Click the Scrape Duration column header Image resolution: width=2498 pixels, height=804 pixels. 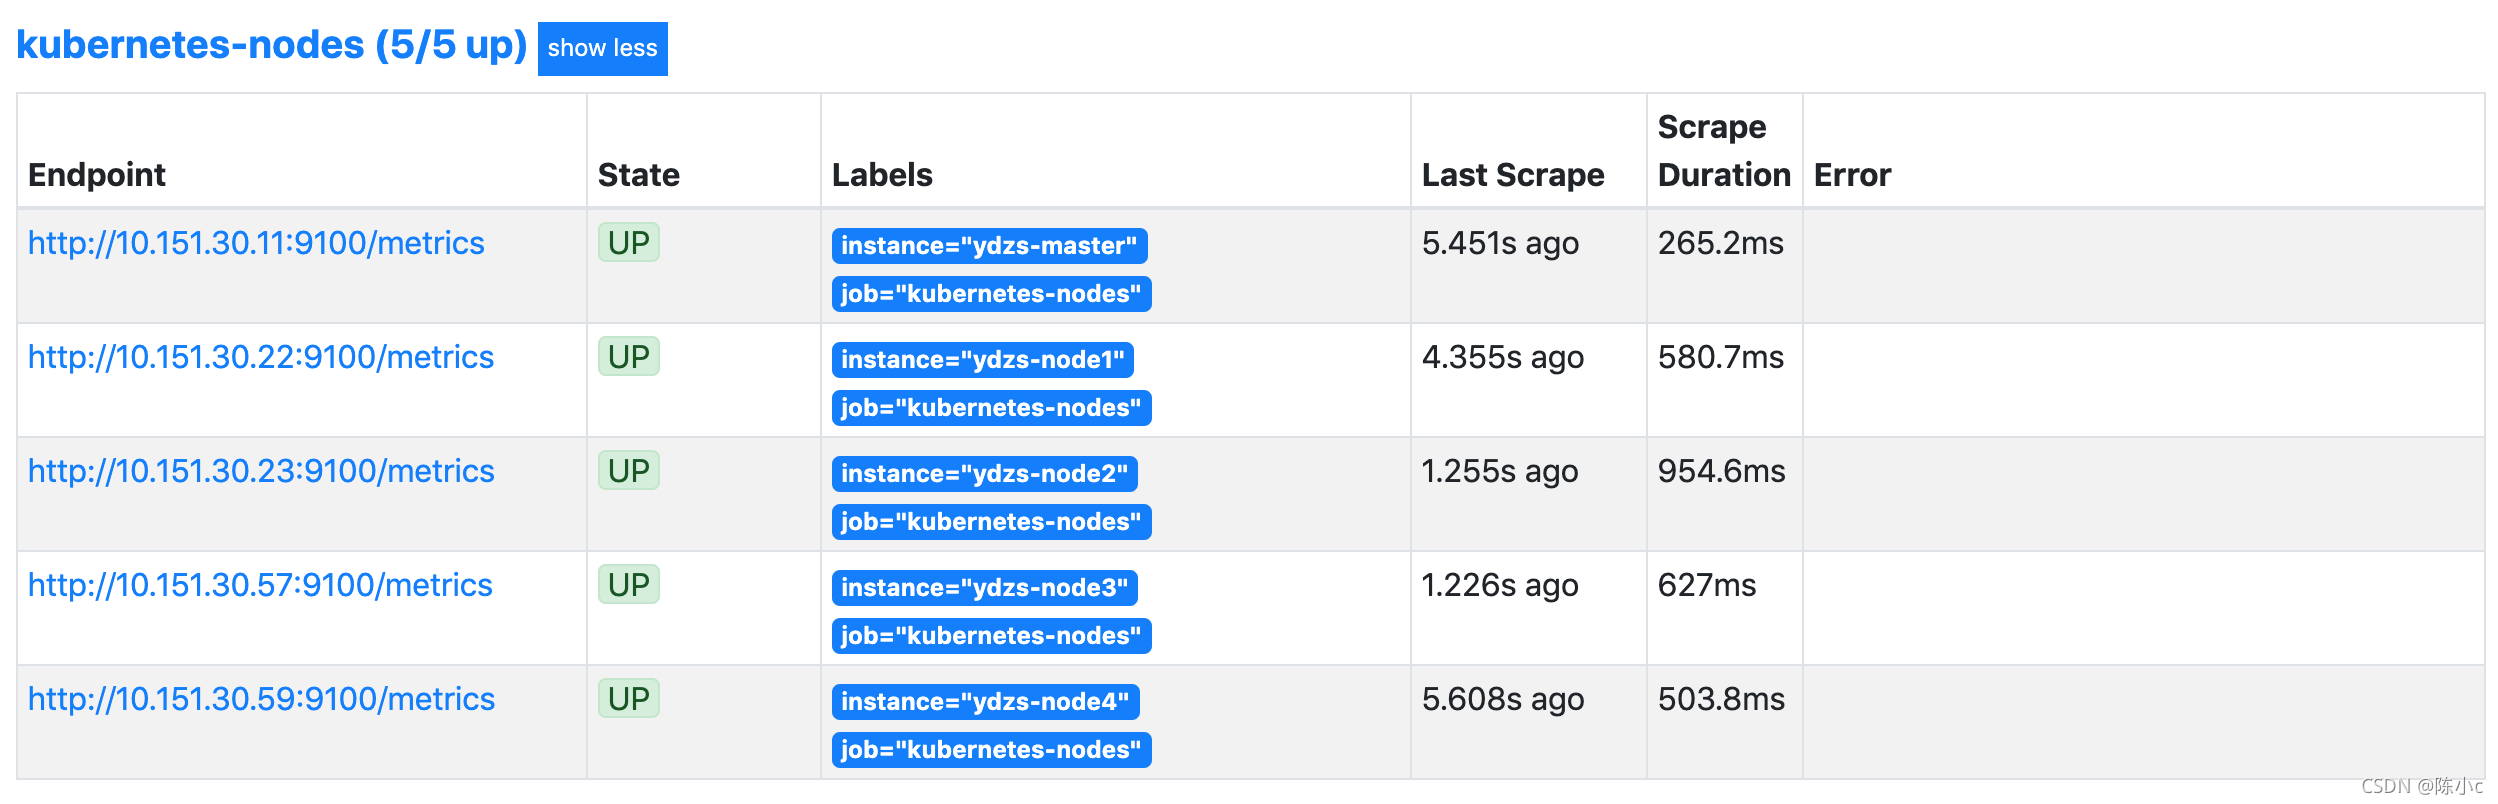pos(1724,151)
